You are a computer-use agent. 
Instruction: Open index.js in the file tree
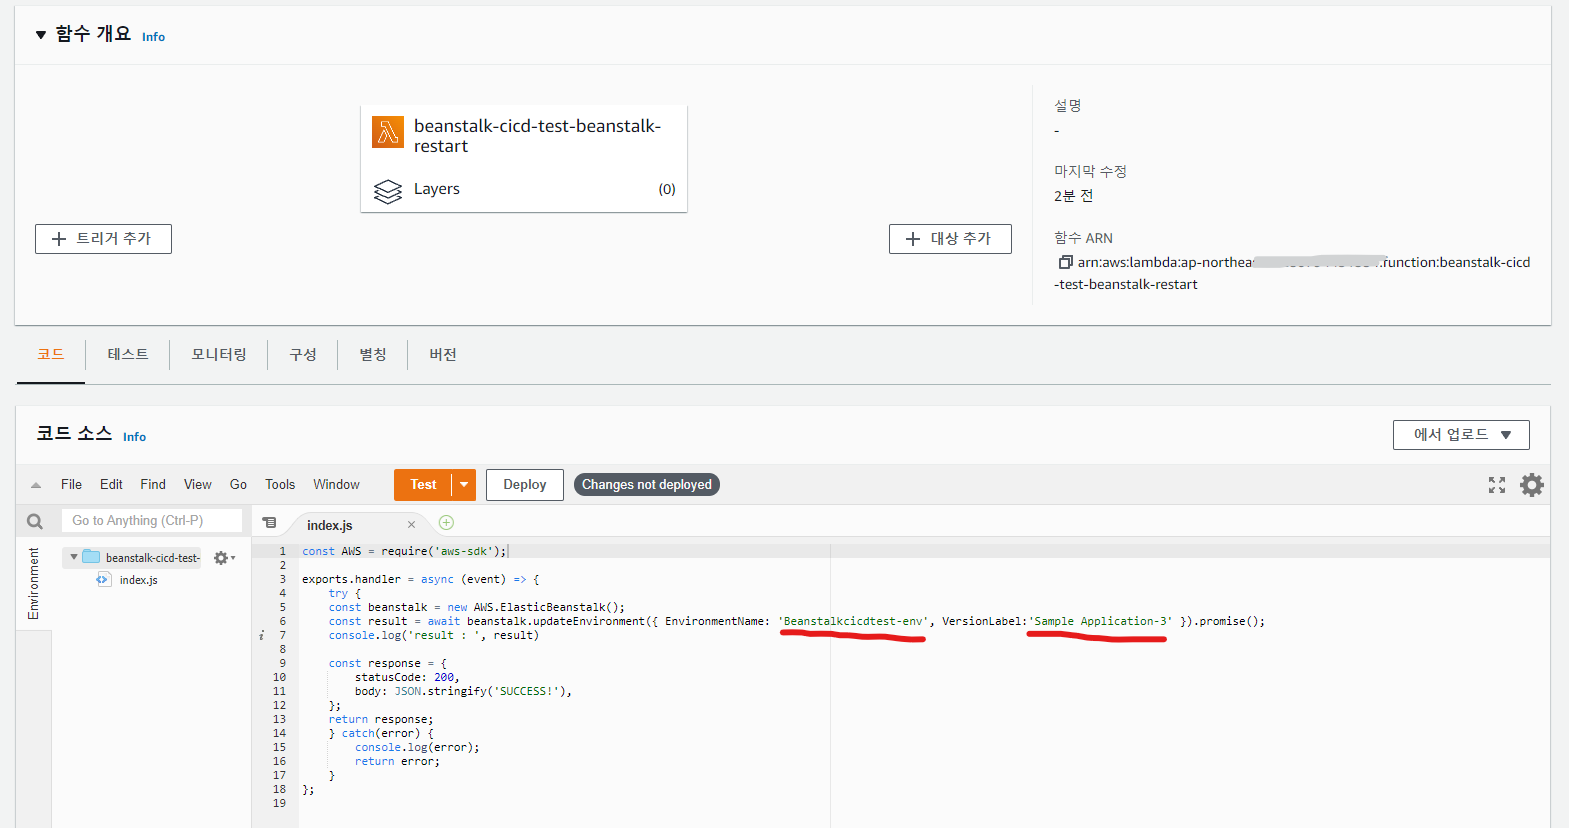(138, 580)
